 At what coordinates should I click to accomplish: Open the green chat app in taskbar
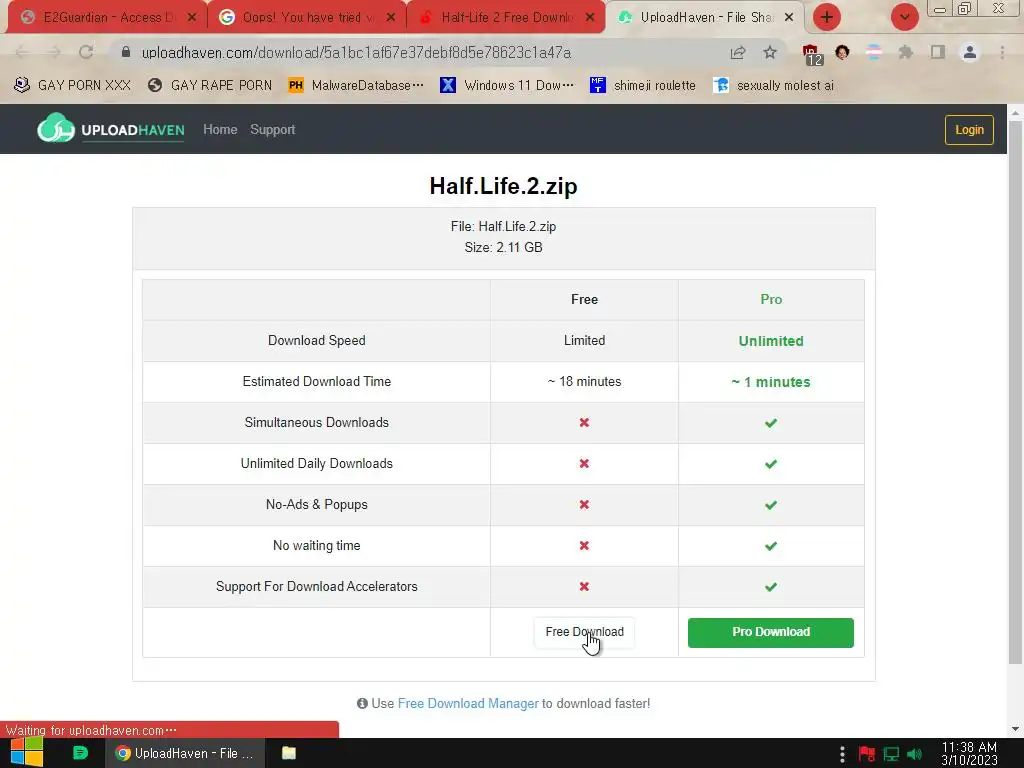(80, 753)
